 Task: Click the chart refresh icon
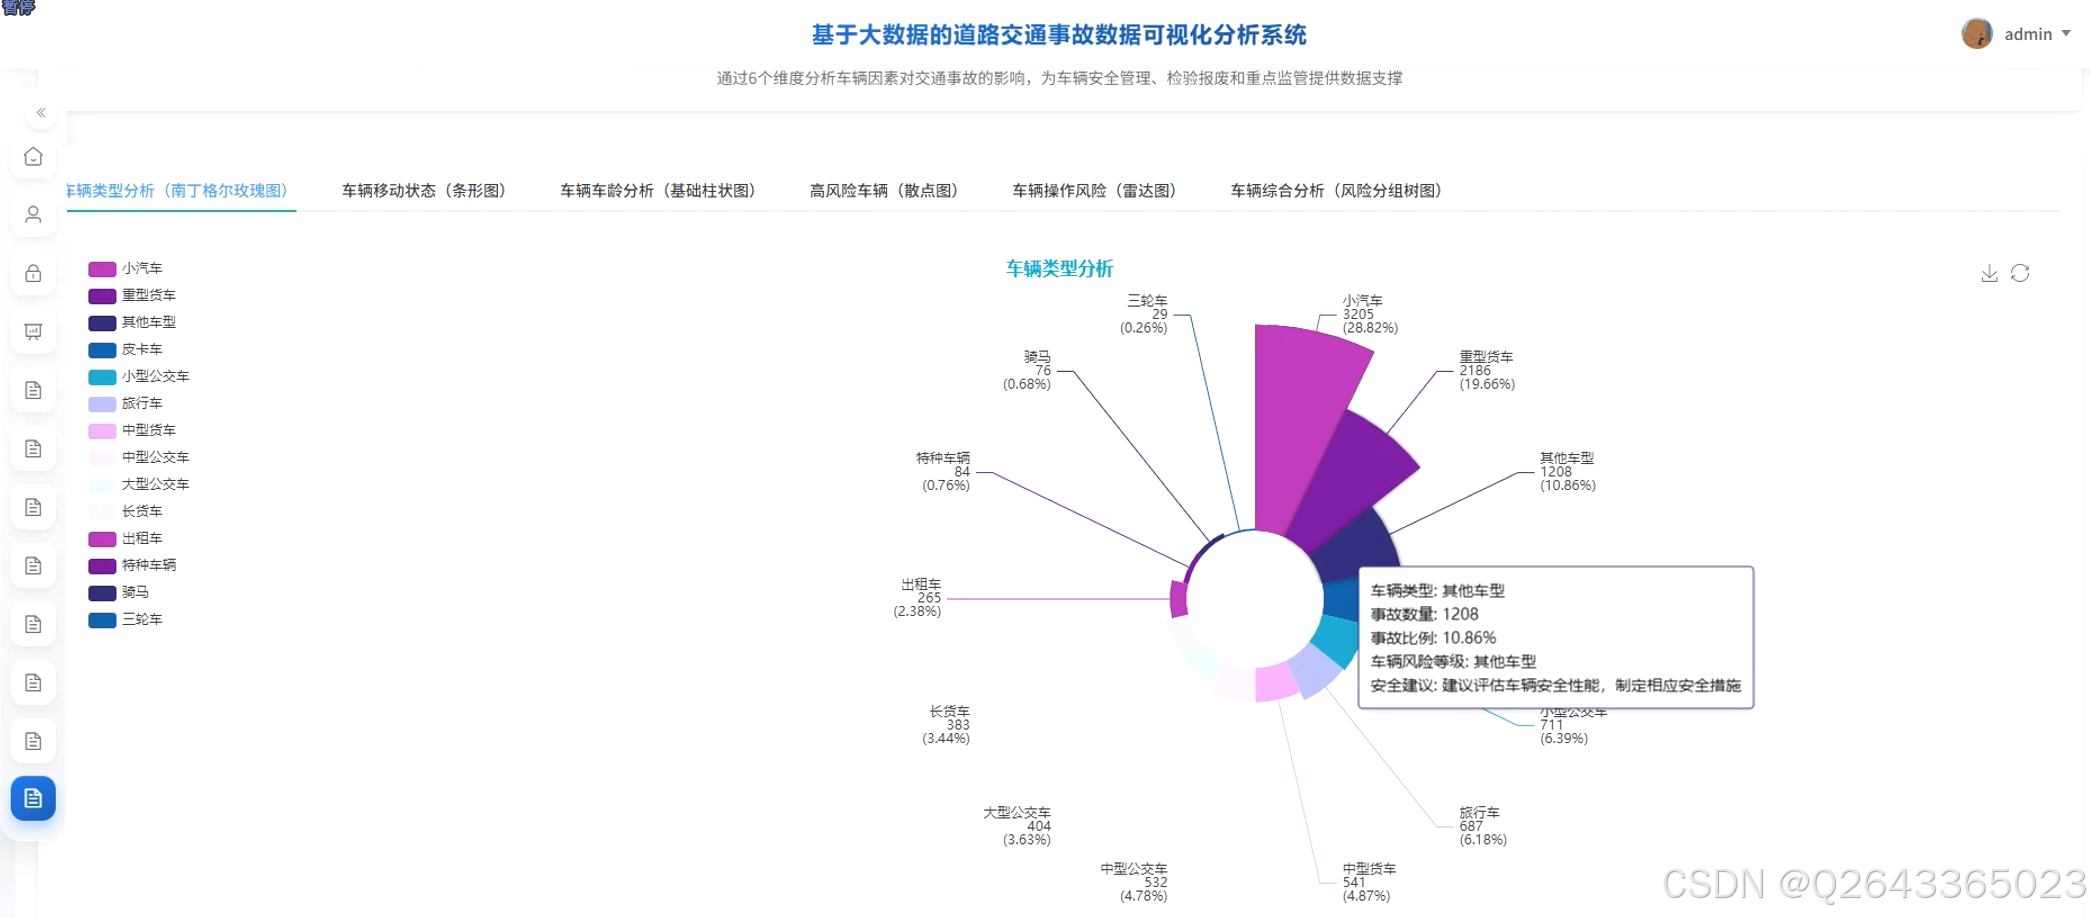(x=2021, y=273)
